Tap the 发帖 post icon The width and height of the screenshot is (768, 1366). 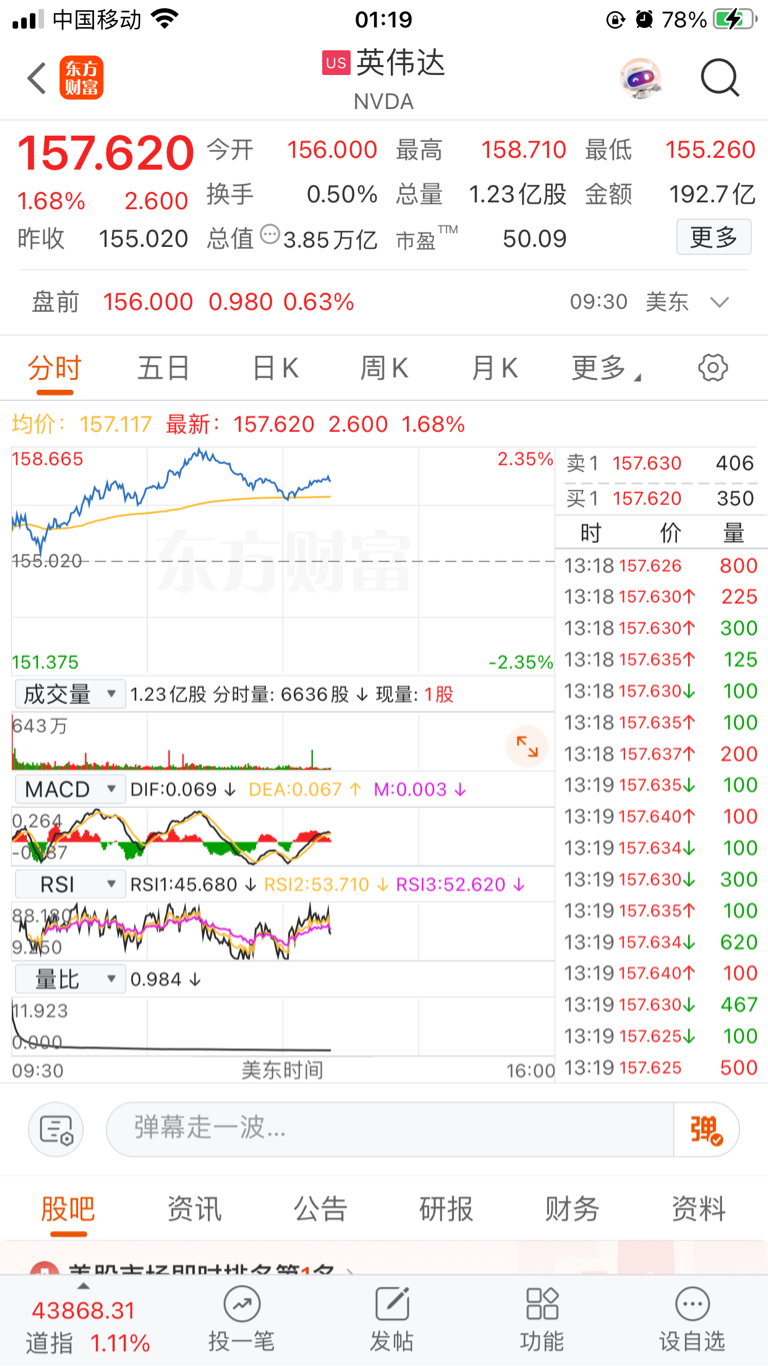(392, 1320)
